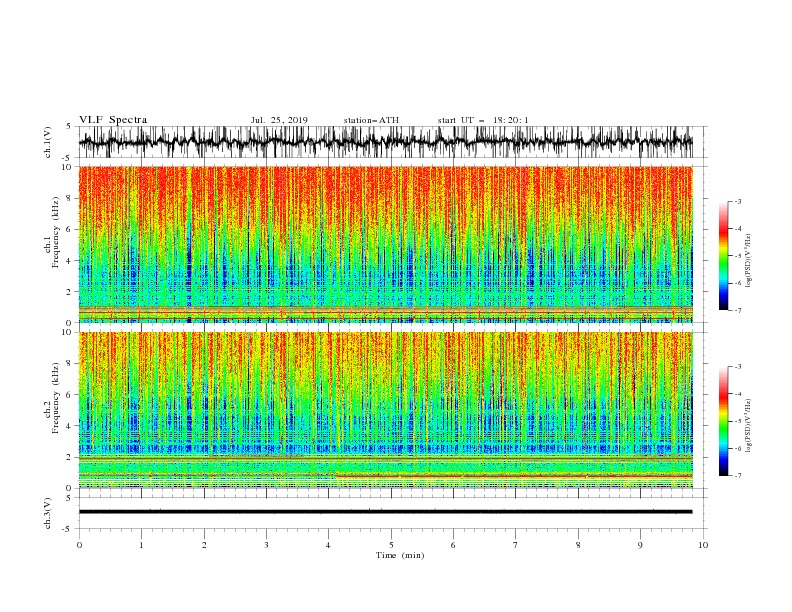Click inside the ch.1 spectrogram panel
This screenshot has width=792, height=612.
pos(385,244)
